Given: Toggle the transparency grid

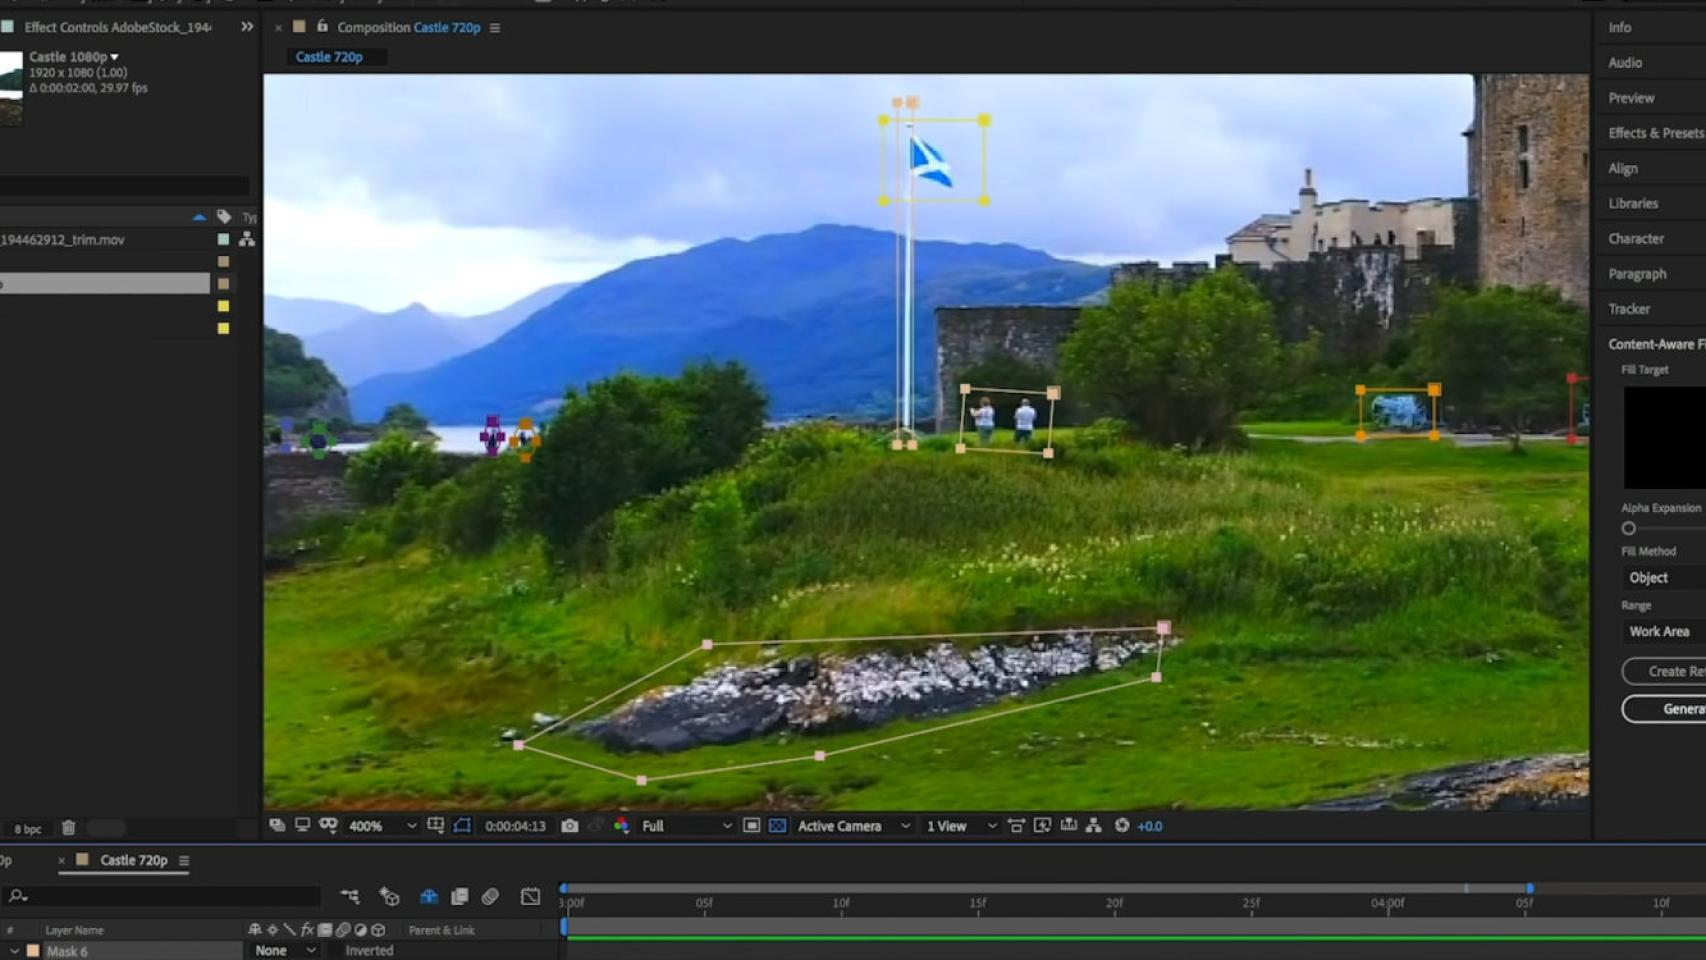Looking at the screenshot, I should [x=777, y=826].
